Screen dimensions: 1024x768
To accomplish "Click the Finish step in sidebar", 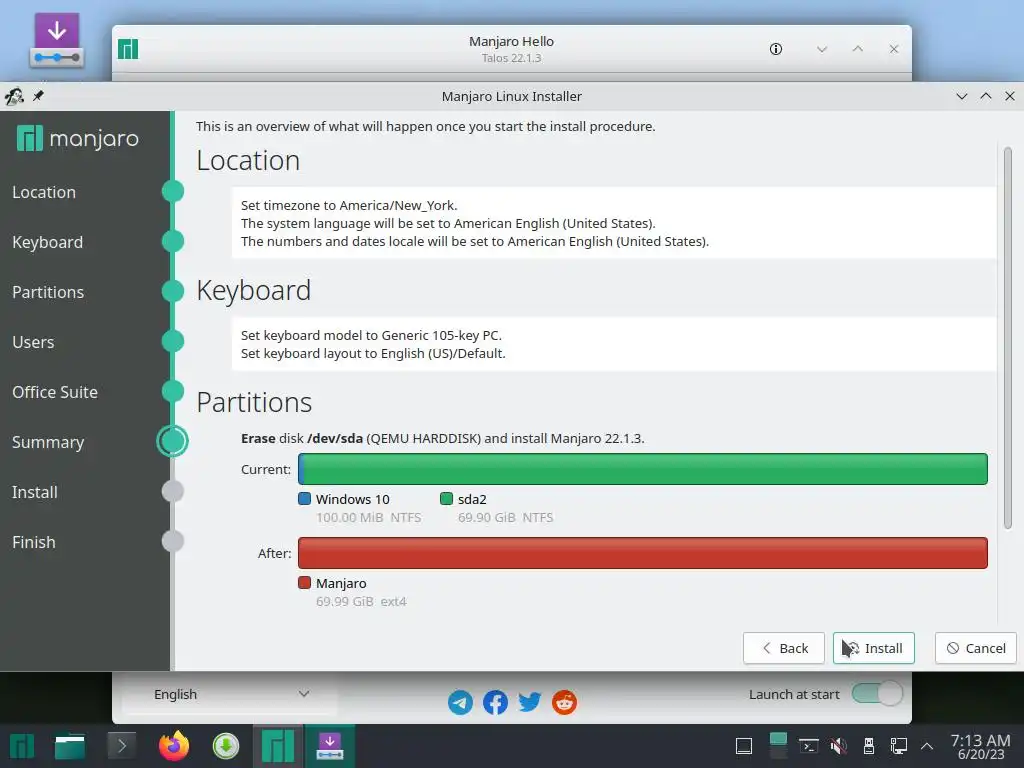I will 33,542.
